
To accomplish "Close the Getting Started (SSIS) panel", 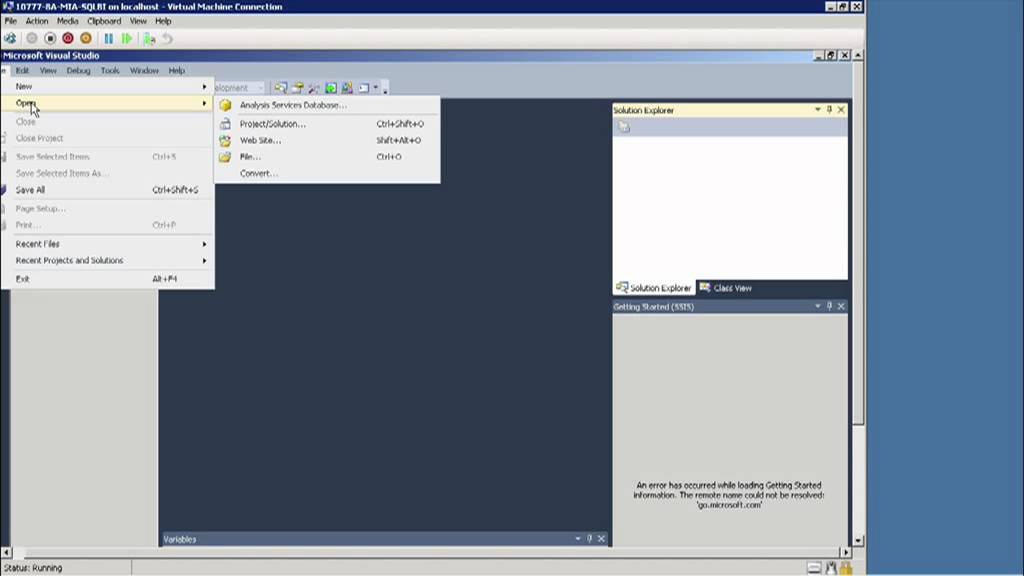I will tap(841, 306).
